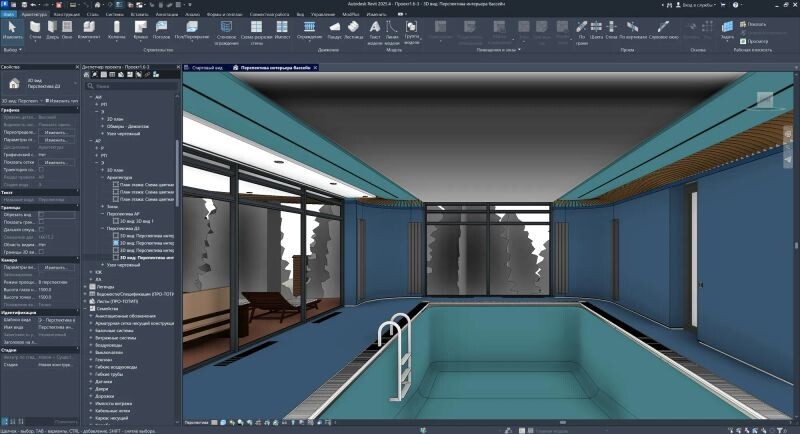This screenshot has height=434, width=800.
Task: Check the 3D вид: 3D вид 1 box
Action: point(116,220)
